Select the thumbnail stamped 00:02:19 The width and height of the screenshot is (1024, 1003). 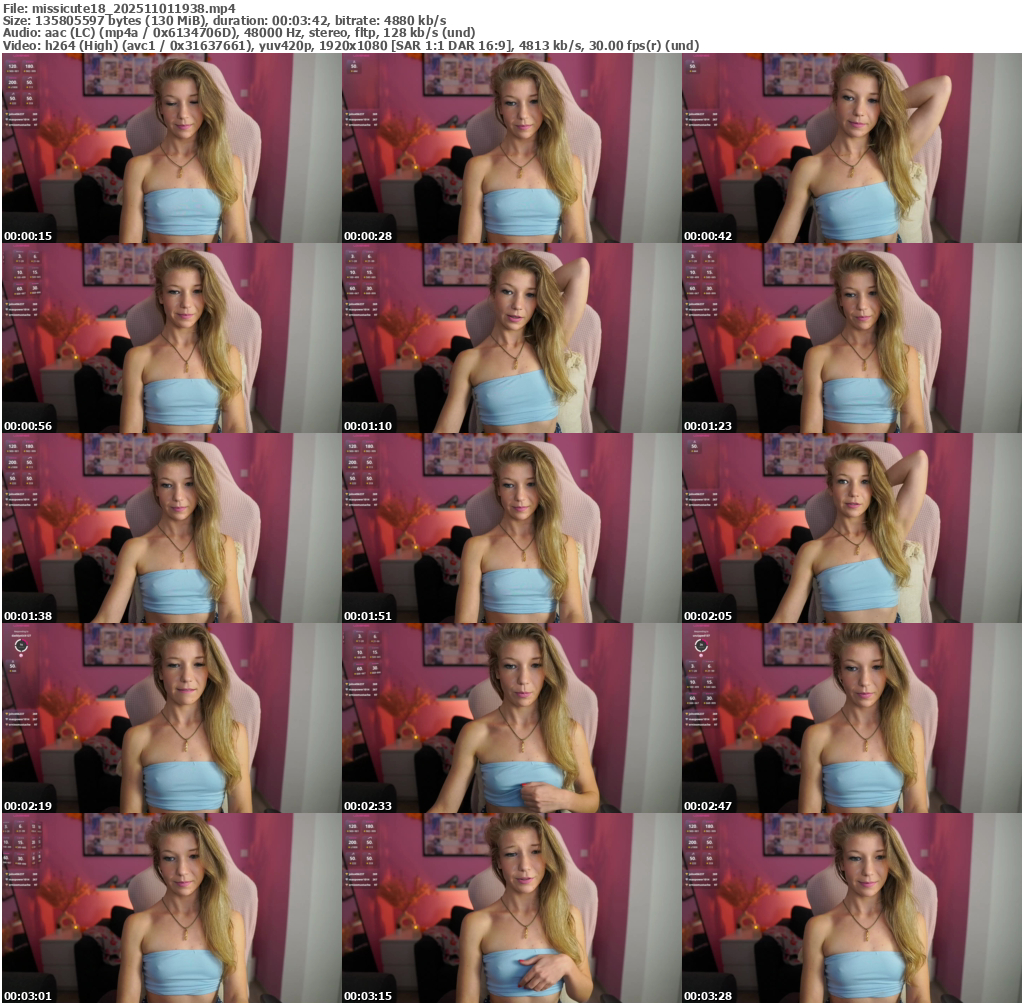click(172, 718)
